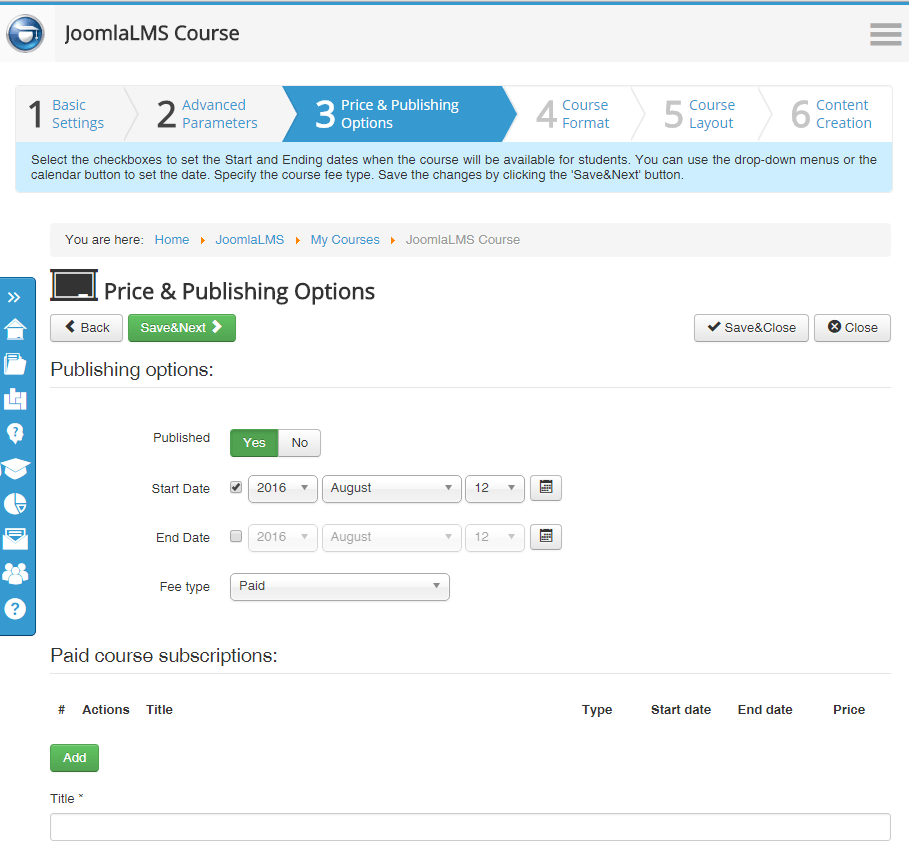Viewport: 909px width, 856px height.
Task: Open the hamburger menu at top right
Action: (x=885, y=34)
